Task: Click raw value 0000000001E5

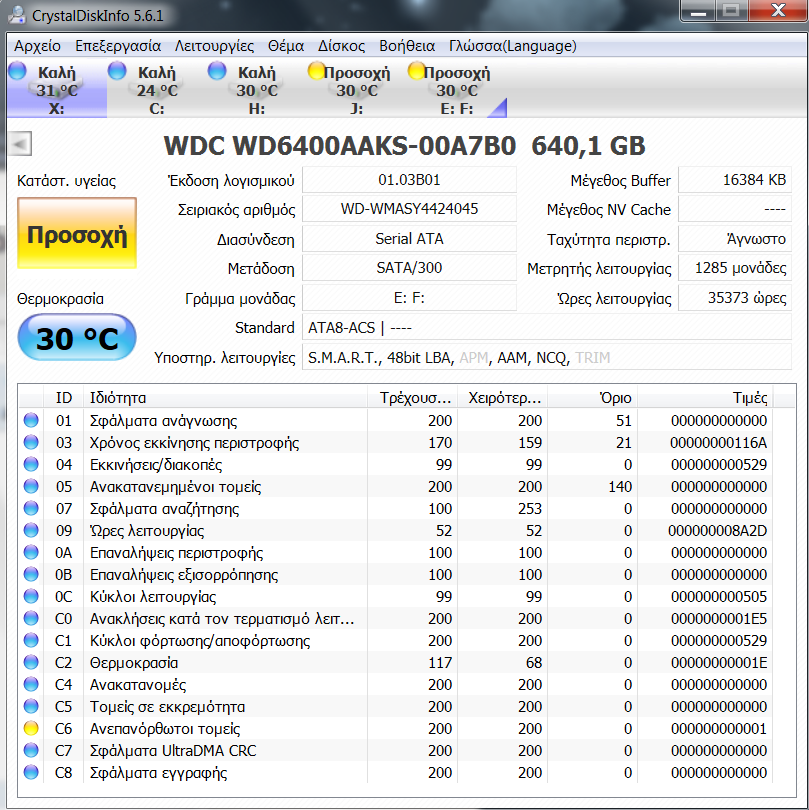Action: pos(719,619)
